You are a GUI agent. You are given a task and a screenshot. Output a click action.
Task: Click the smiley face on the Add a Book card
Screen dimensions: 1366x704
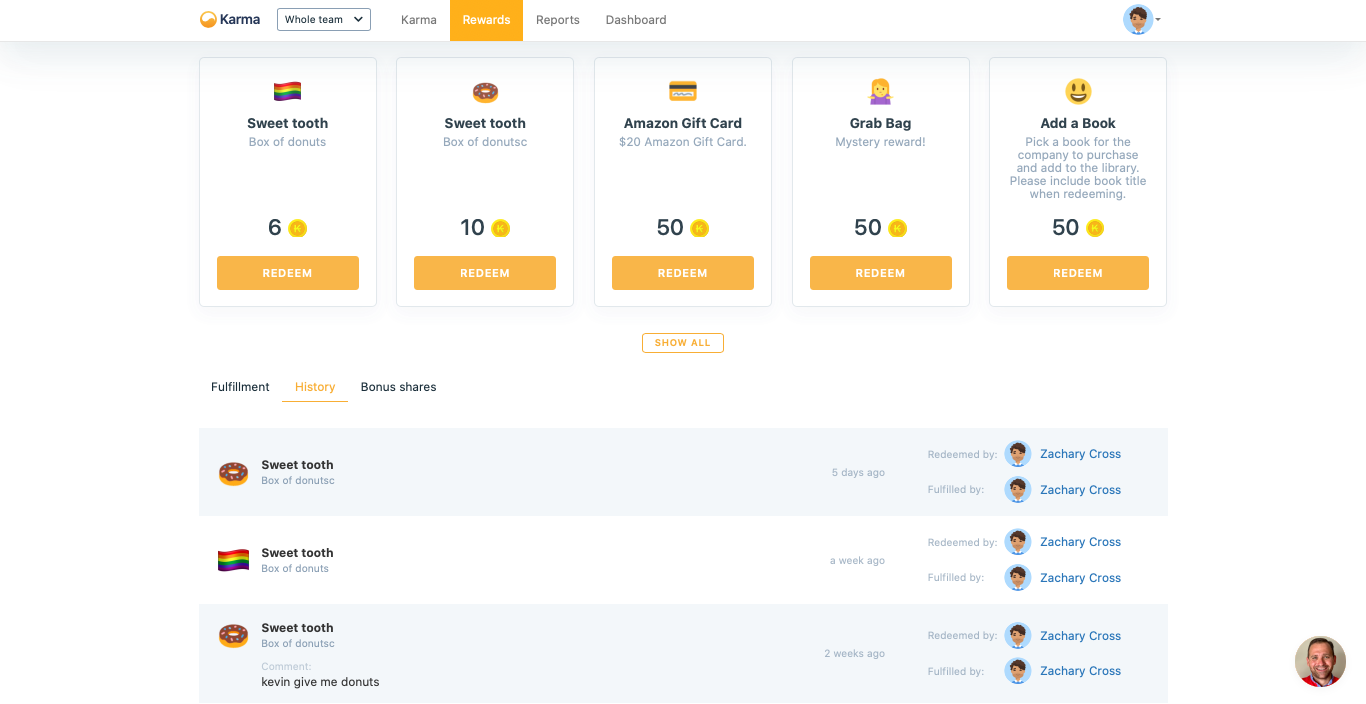point(1078,92)
